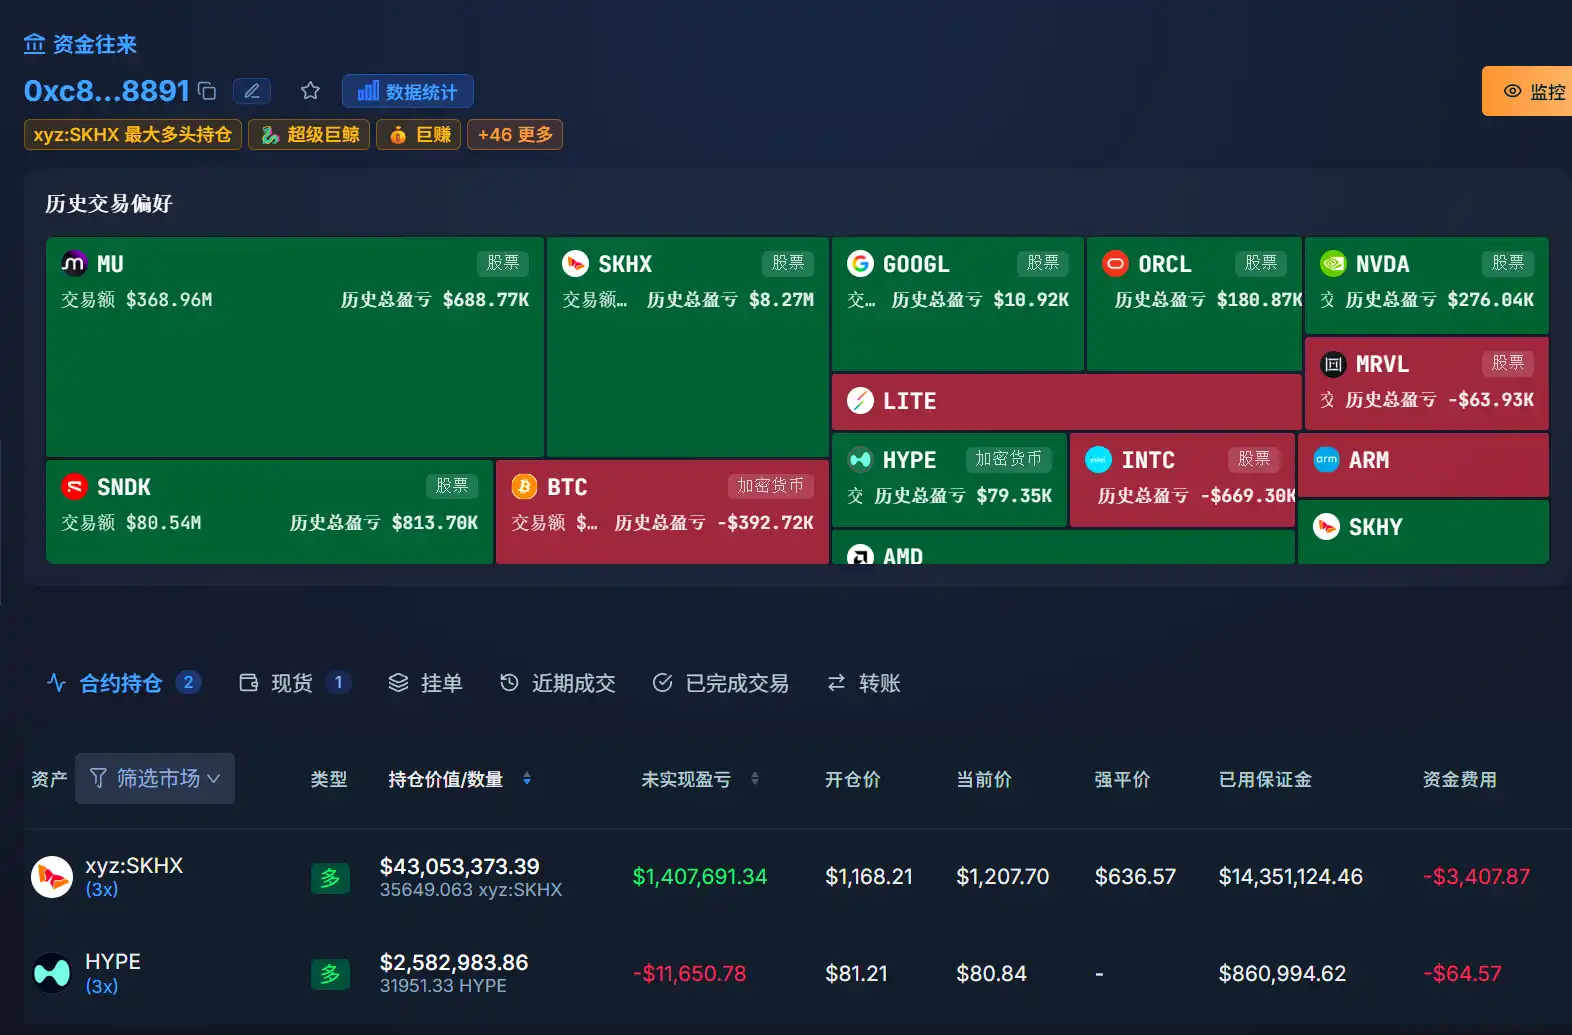Switch to the 合约持仓 tab
Screen dimensions: 1572x1035
(x=124, y=683)
